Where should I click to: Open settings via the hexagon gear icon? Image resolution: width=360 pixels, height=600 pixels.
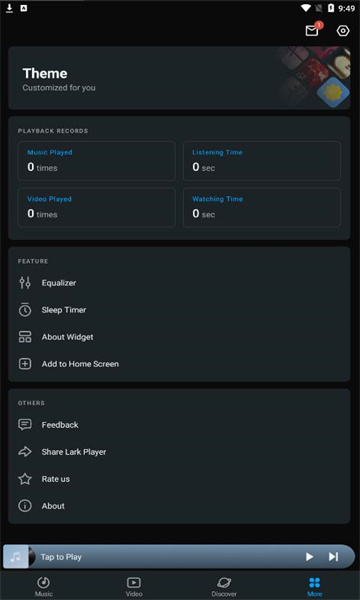343,31
